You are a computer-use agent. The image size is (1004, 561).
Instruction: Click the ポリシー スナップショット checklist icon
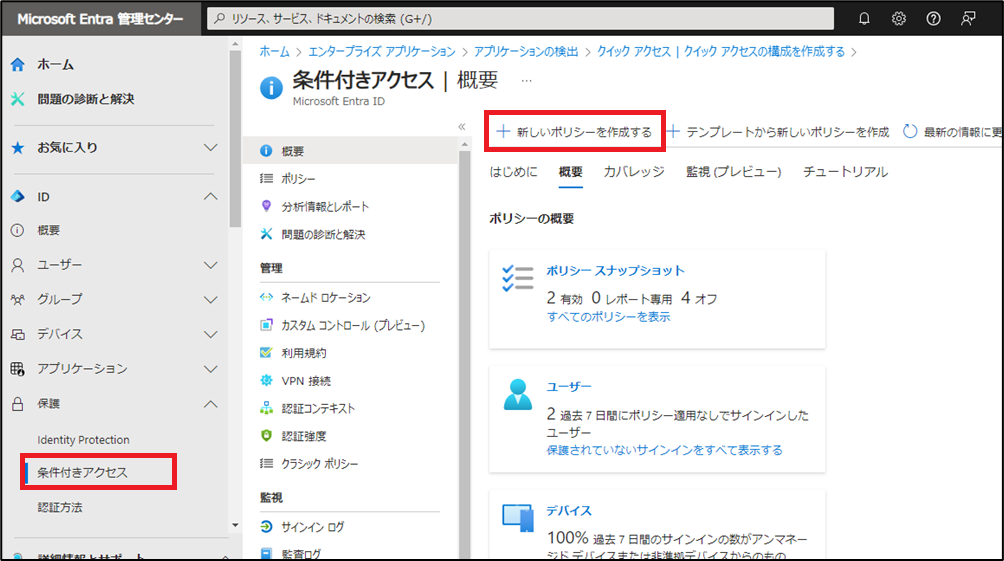pyautogui.click(x=517, y=279)
